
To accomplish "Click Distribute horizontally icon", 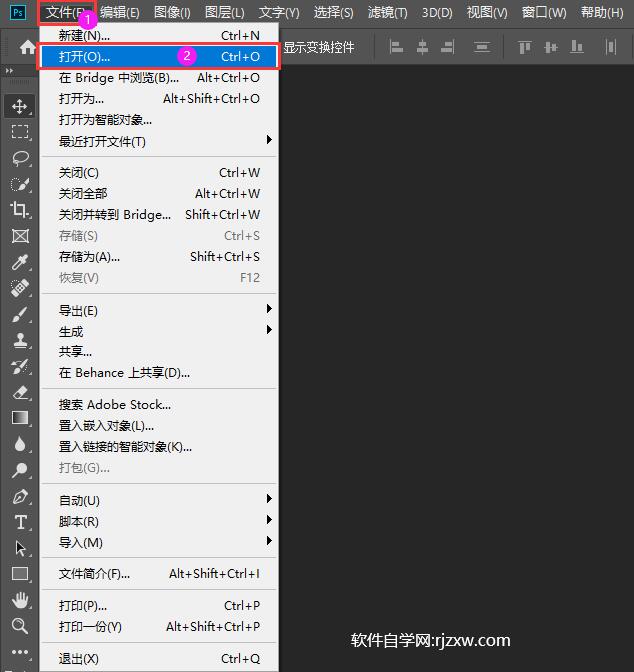I will click(611, 47).
